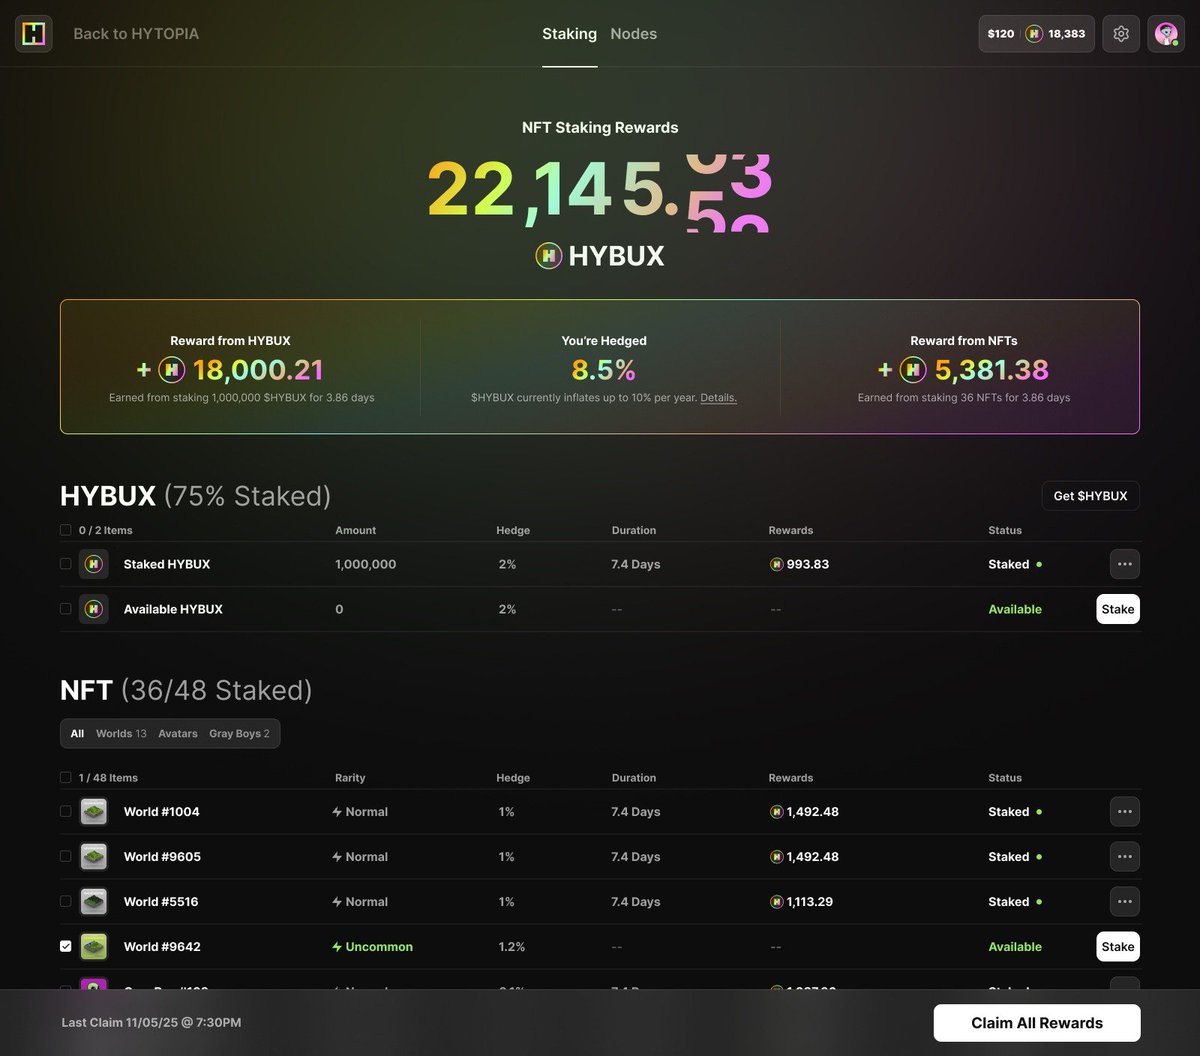The width and height of the screenshot is (1200, 1056).
Task: Check the Staked HYBUX row checkbox
Action: tap(66, 564)
